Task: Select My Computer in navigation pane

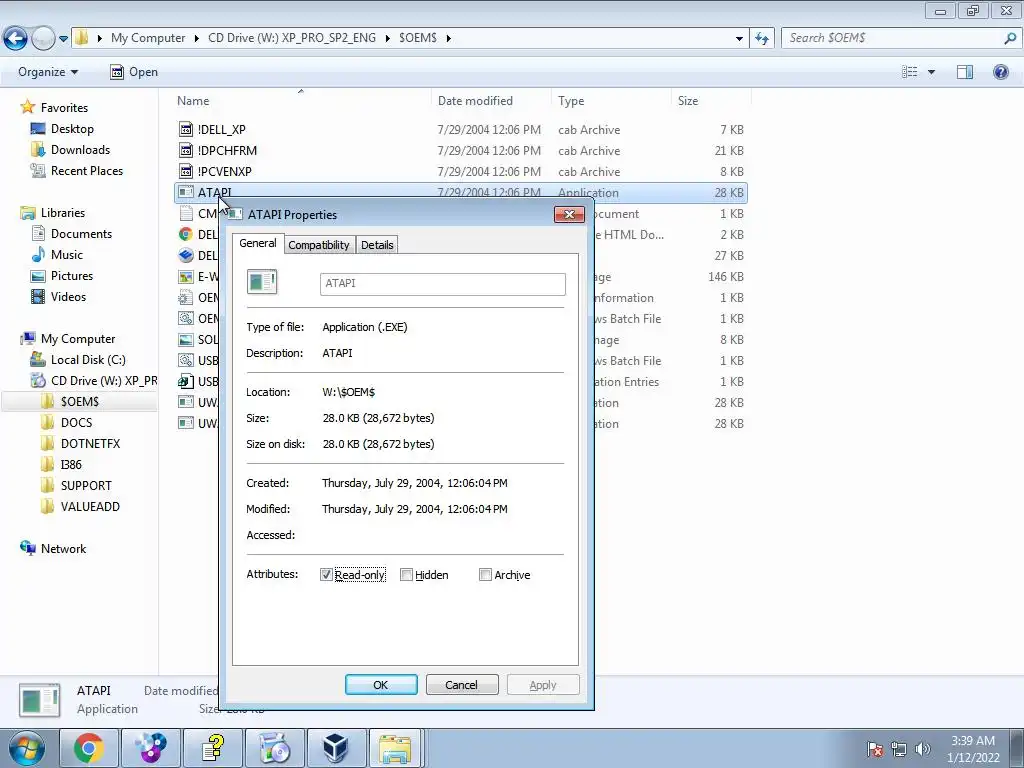Action: pyautogui.click(x=78, y=339)
